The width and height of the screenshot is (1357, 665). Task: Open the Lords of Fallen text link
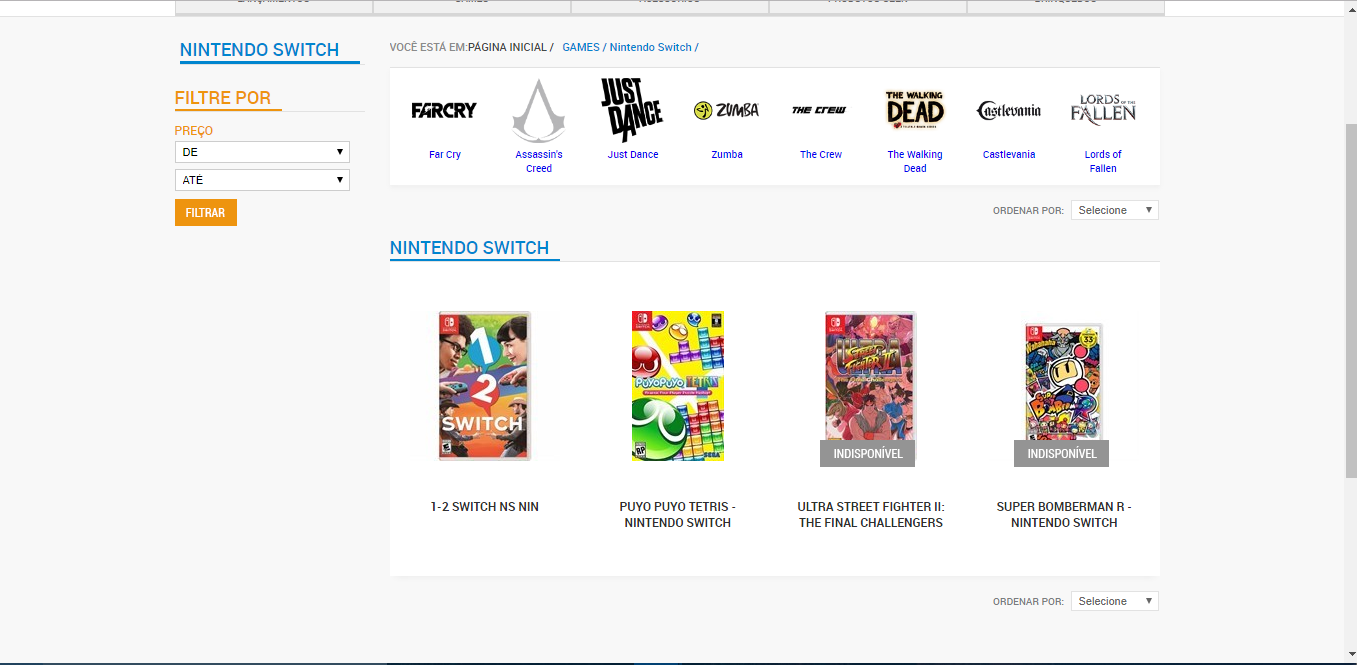point(1103,161)
